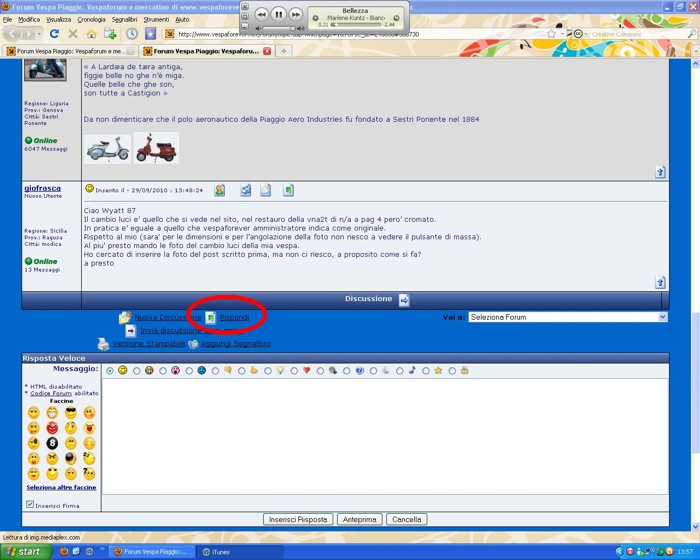Click the search magnifier in Creative Commons box
The height and width of the screenshot is (560, 700).
tap(692, 34)
